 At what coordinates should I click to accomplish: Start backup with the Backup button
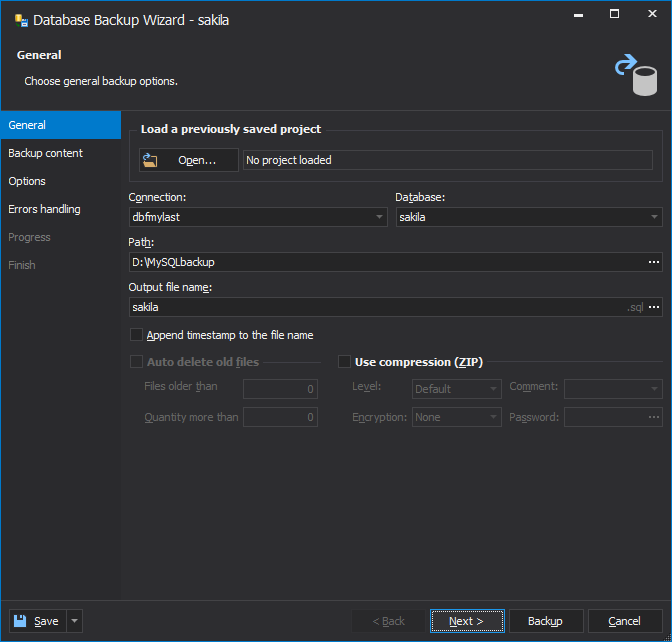[546, 621]
